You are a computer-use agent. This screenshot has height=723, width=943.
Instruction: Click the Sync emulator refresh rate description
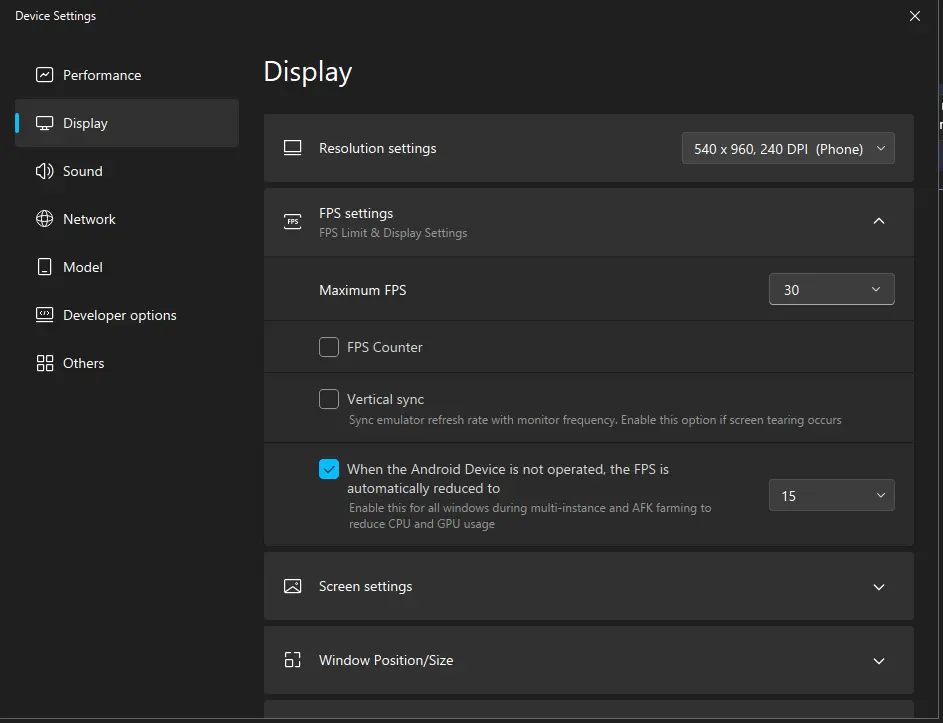595,420
